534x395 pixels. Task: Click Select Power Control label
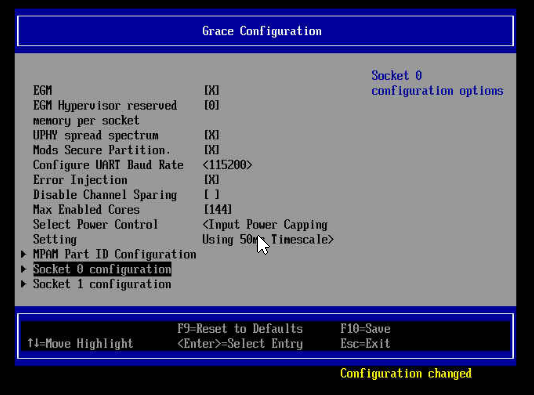click(x=95, y=232)
